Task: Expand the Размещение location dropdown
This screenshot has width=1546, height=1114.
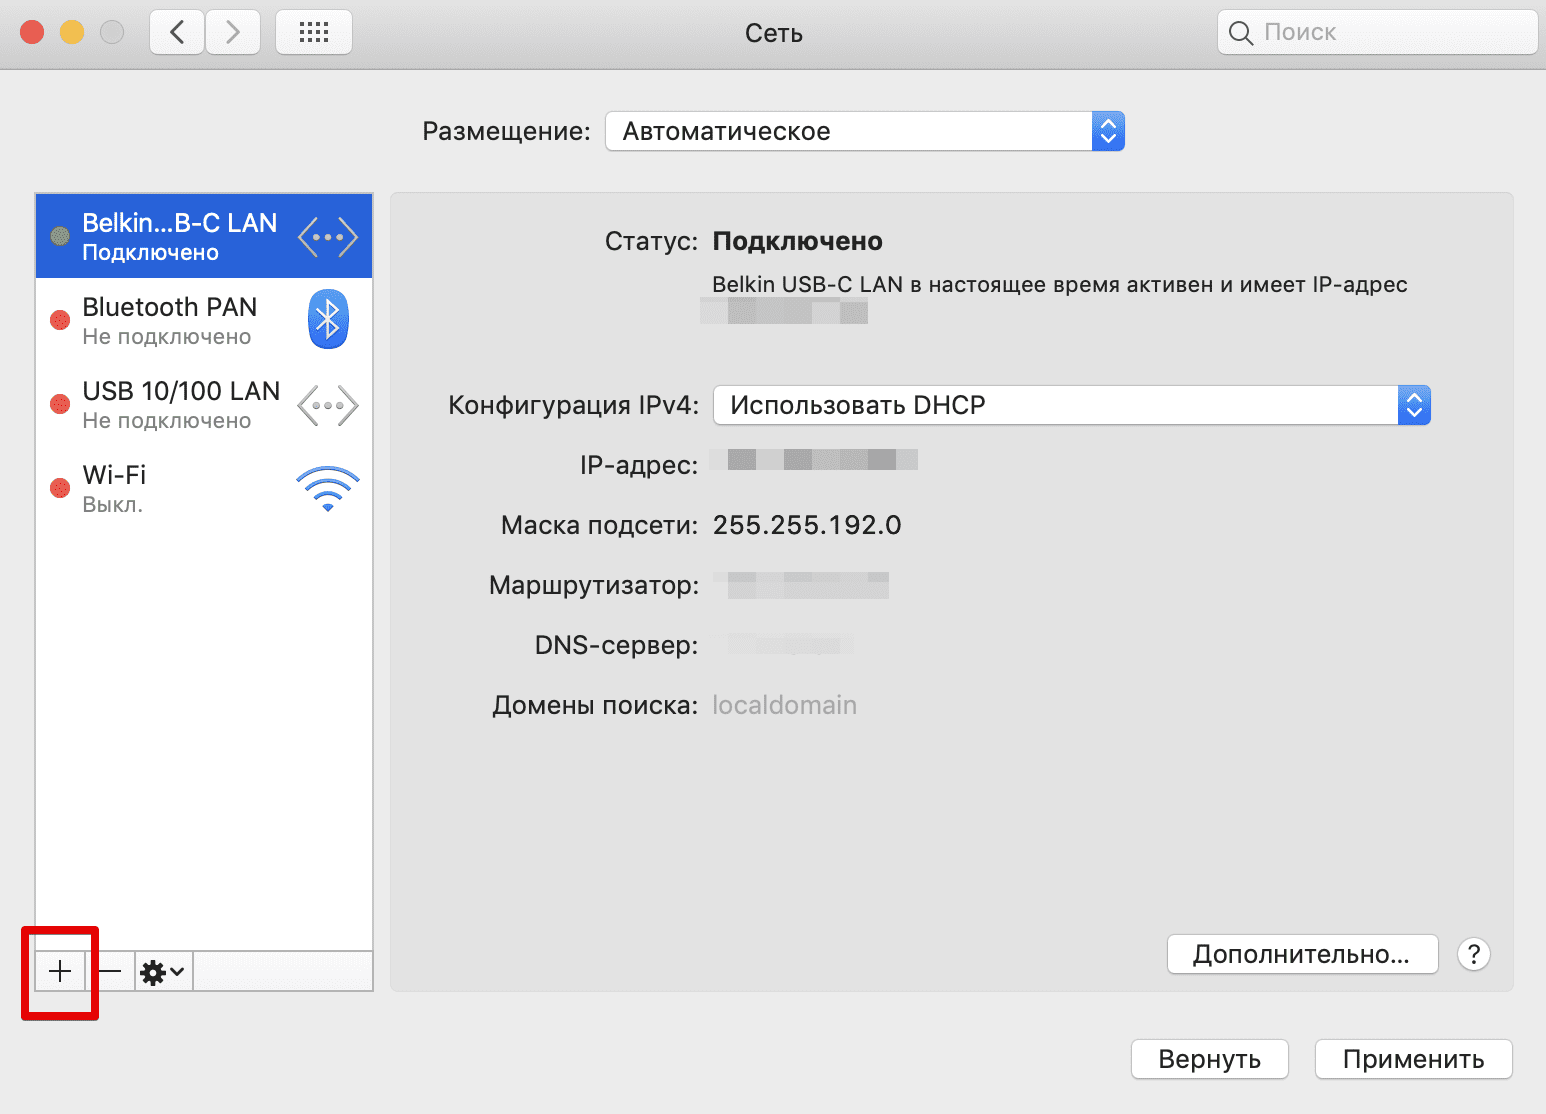Action: pos(864,131)
